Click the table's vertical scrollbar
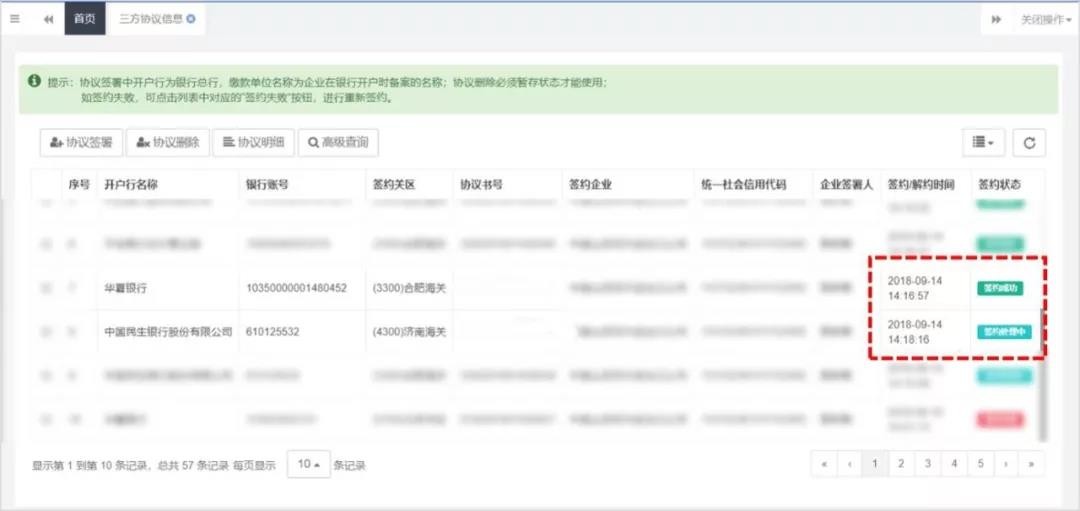Screen dimensions: 1080x511 coord(1043,375)
